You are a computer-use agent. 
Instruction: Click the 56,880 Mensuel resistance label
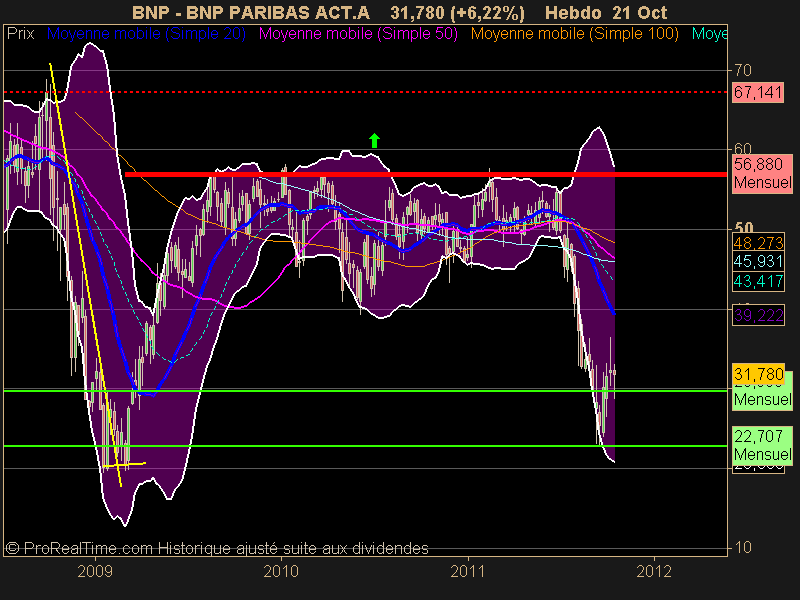click(x=762, y=173)
